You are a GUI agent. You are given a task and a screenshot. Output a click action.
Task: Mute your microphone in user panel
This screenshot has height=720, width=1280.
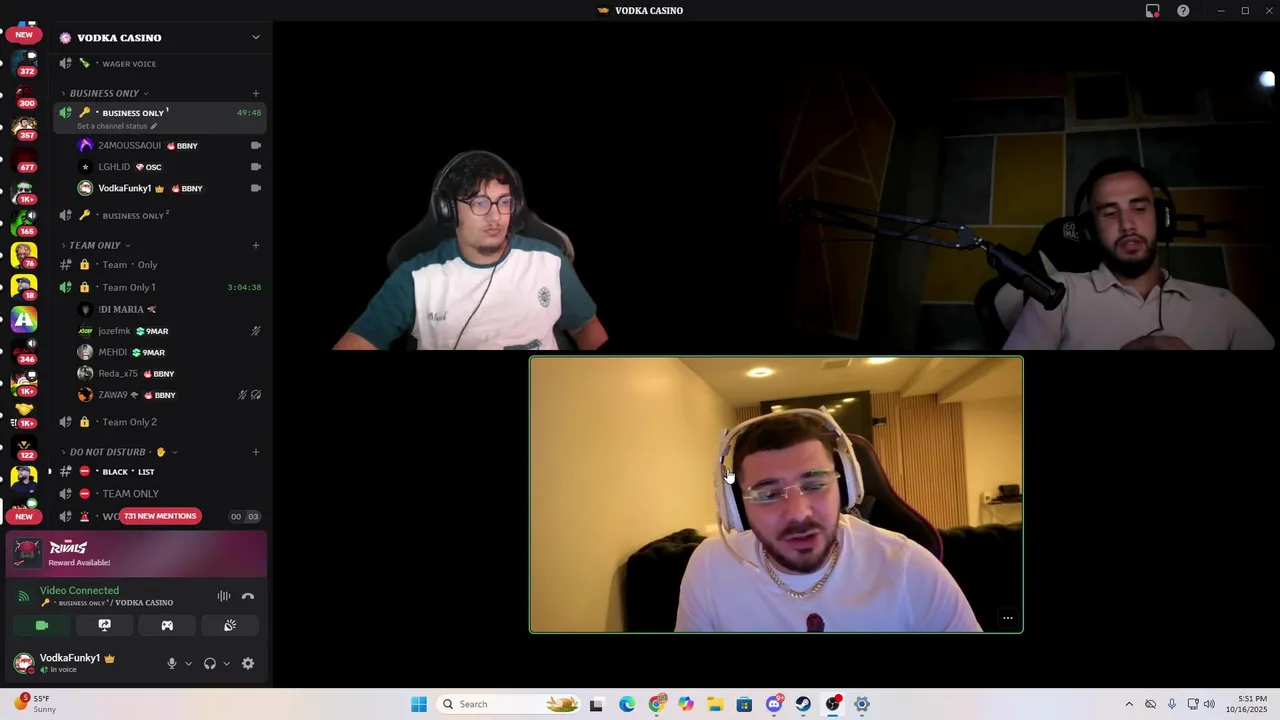tap(171, 663)
